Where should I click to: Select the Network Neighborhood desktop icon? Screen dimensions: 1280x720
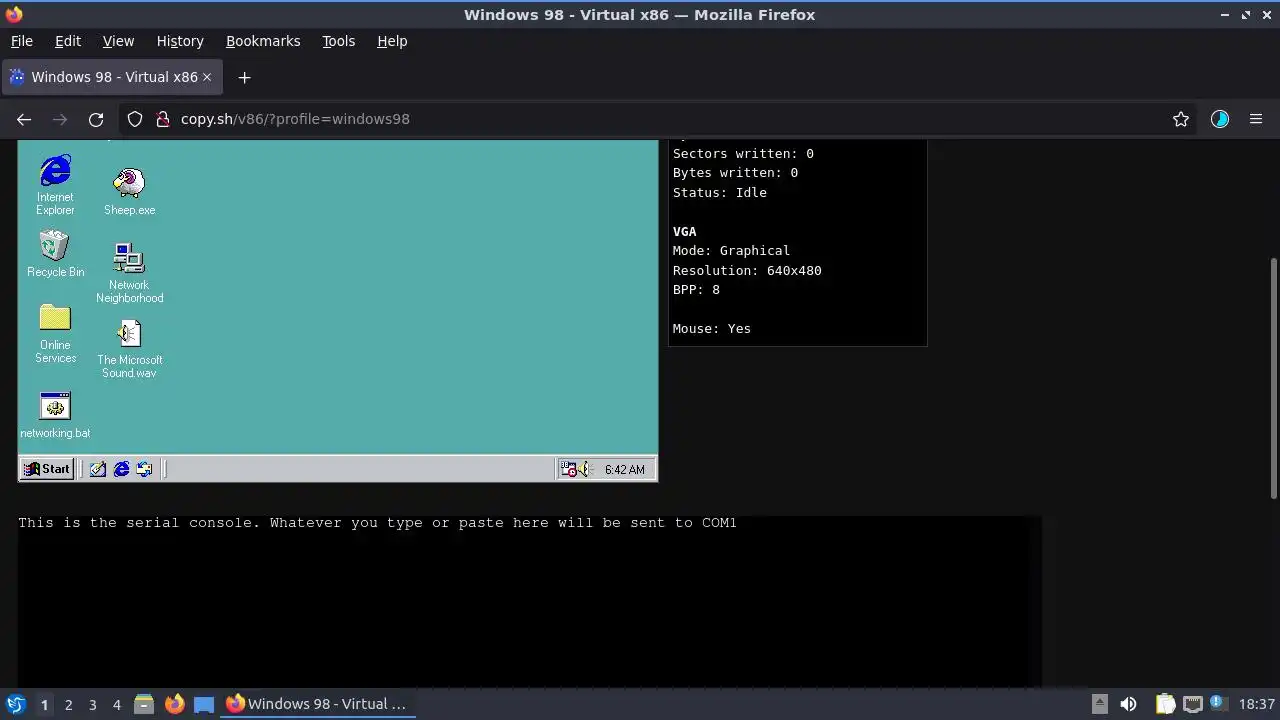(129, 273)
